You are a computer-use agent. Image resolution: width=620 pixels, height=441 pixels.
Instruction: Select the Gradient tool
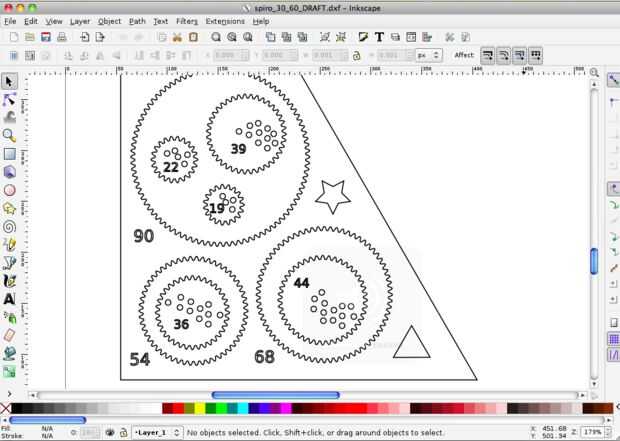[9, 371]
